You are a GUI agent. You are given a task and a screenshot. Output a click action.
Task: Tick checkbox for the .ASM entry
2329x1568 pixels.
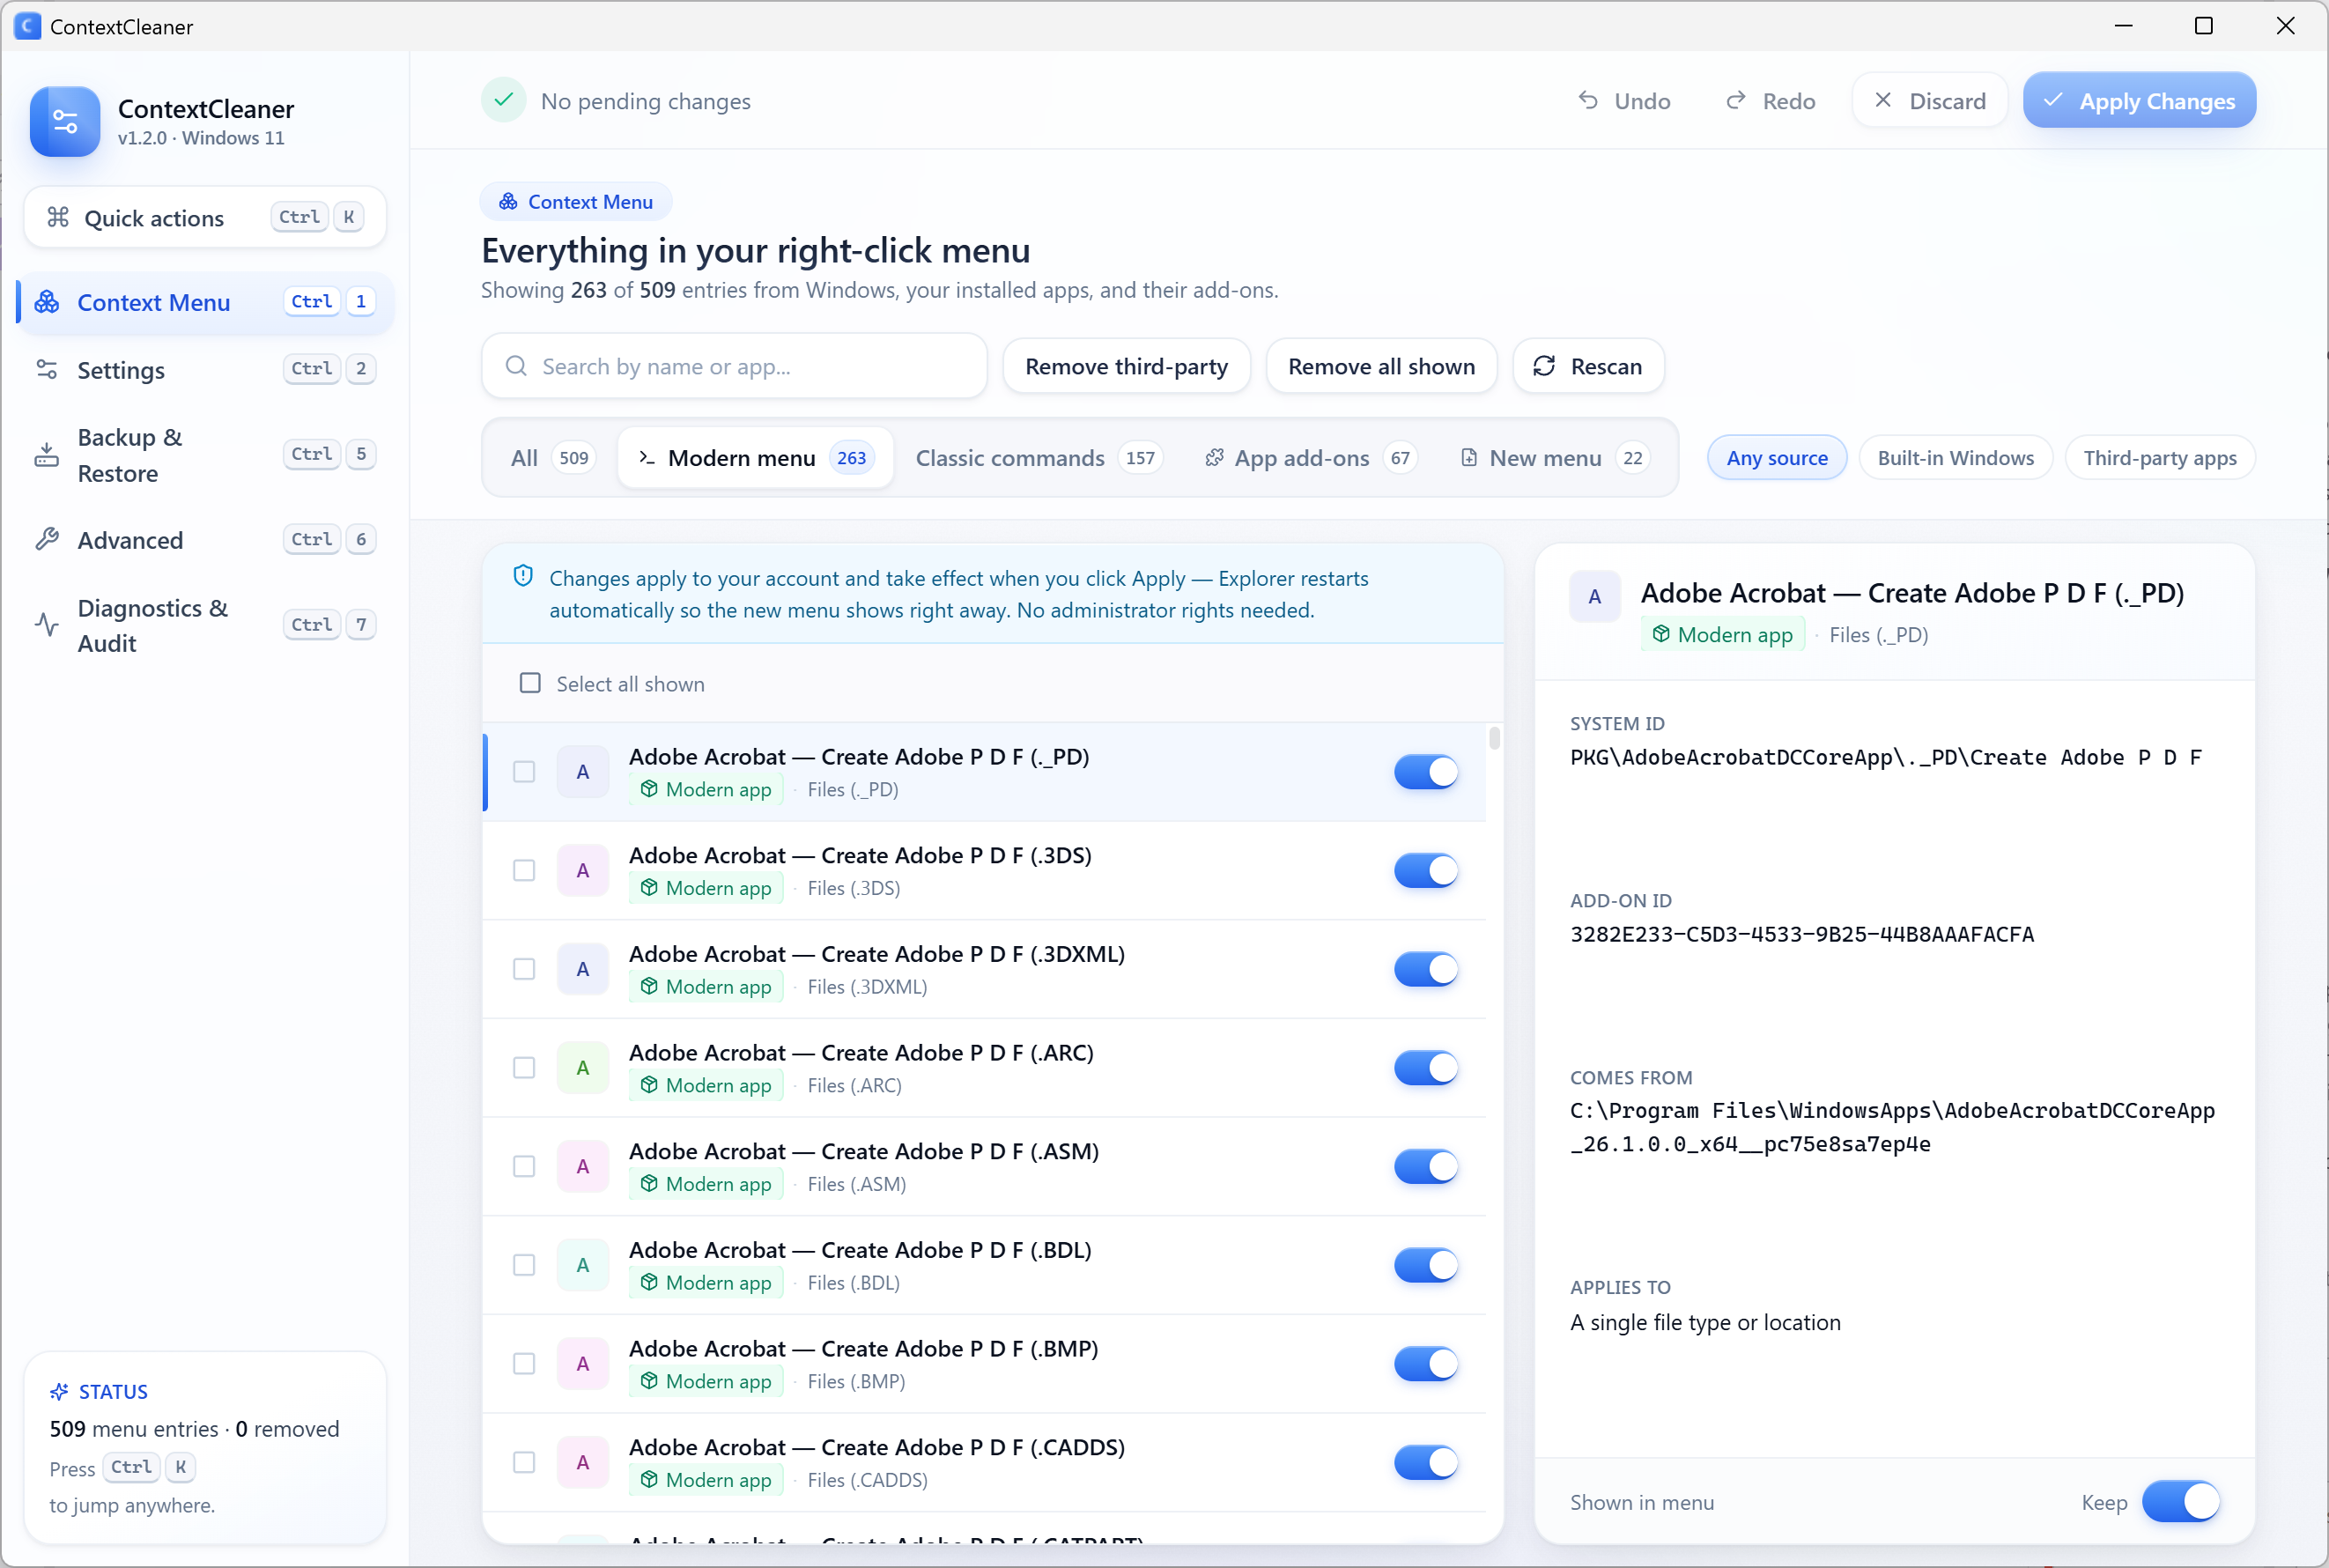coord(524,1166)
